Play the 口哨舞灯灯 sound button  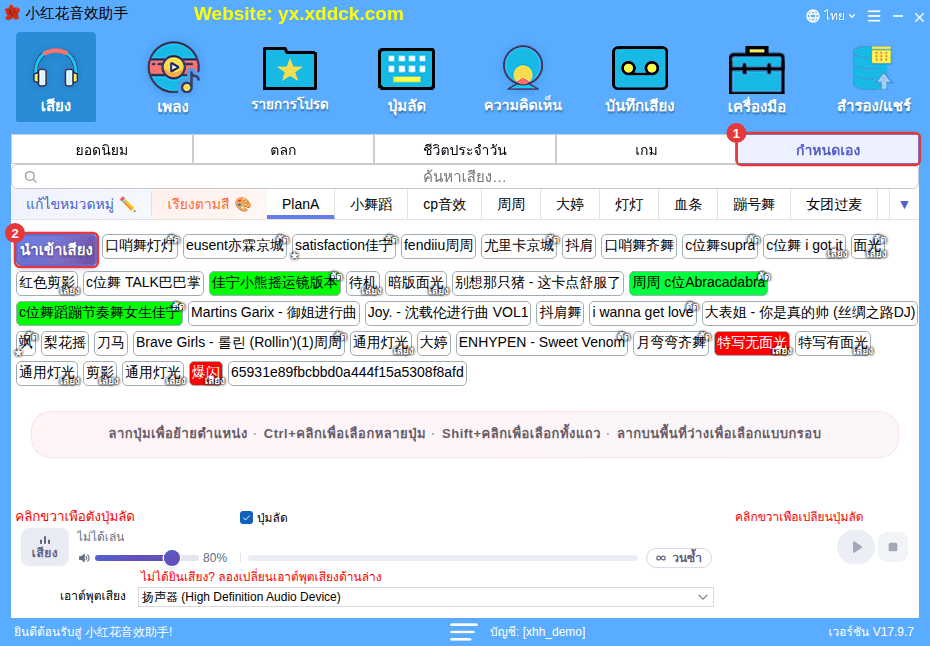(140, 246)
